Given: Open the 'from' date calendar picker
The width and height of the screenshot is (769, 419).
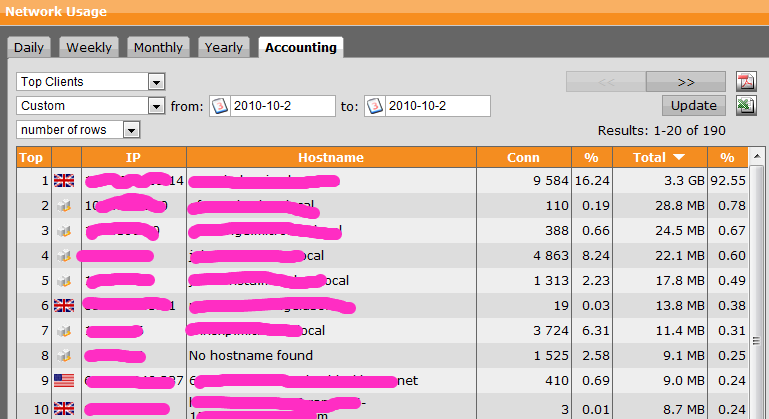Looking at the screenshot, I should 220,106.
